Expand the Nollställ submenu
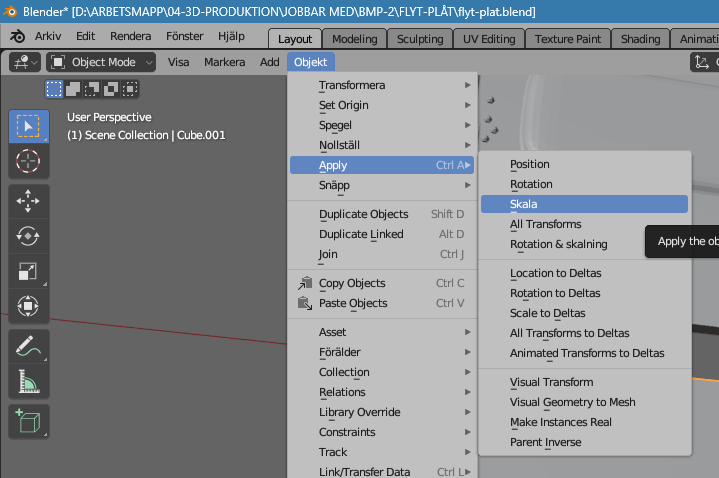 coord(382,145)
